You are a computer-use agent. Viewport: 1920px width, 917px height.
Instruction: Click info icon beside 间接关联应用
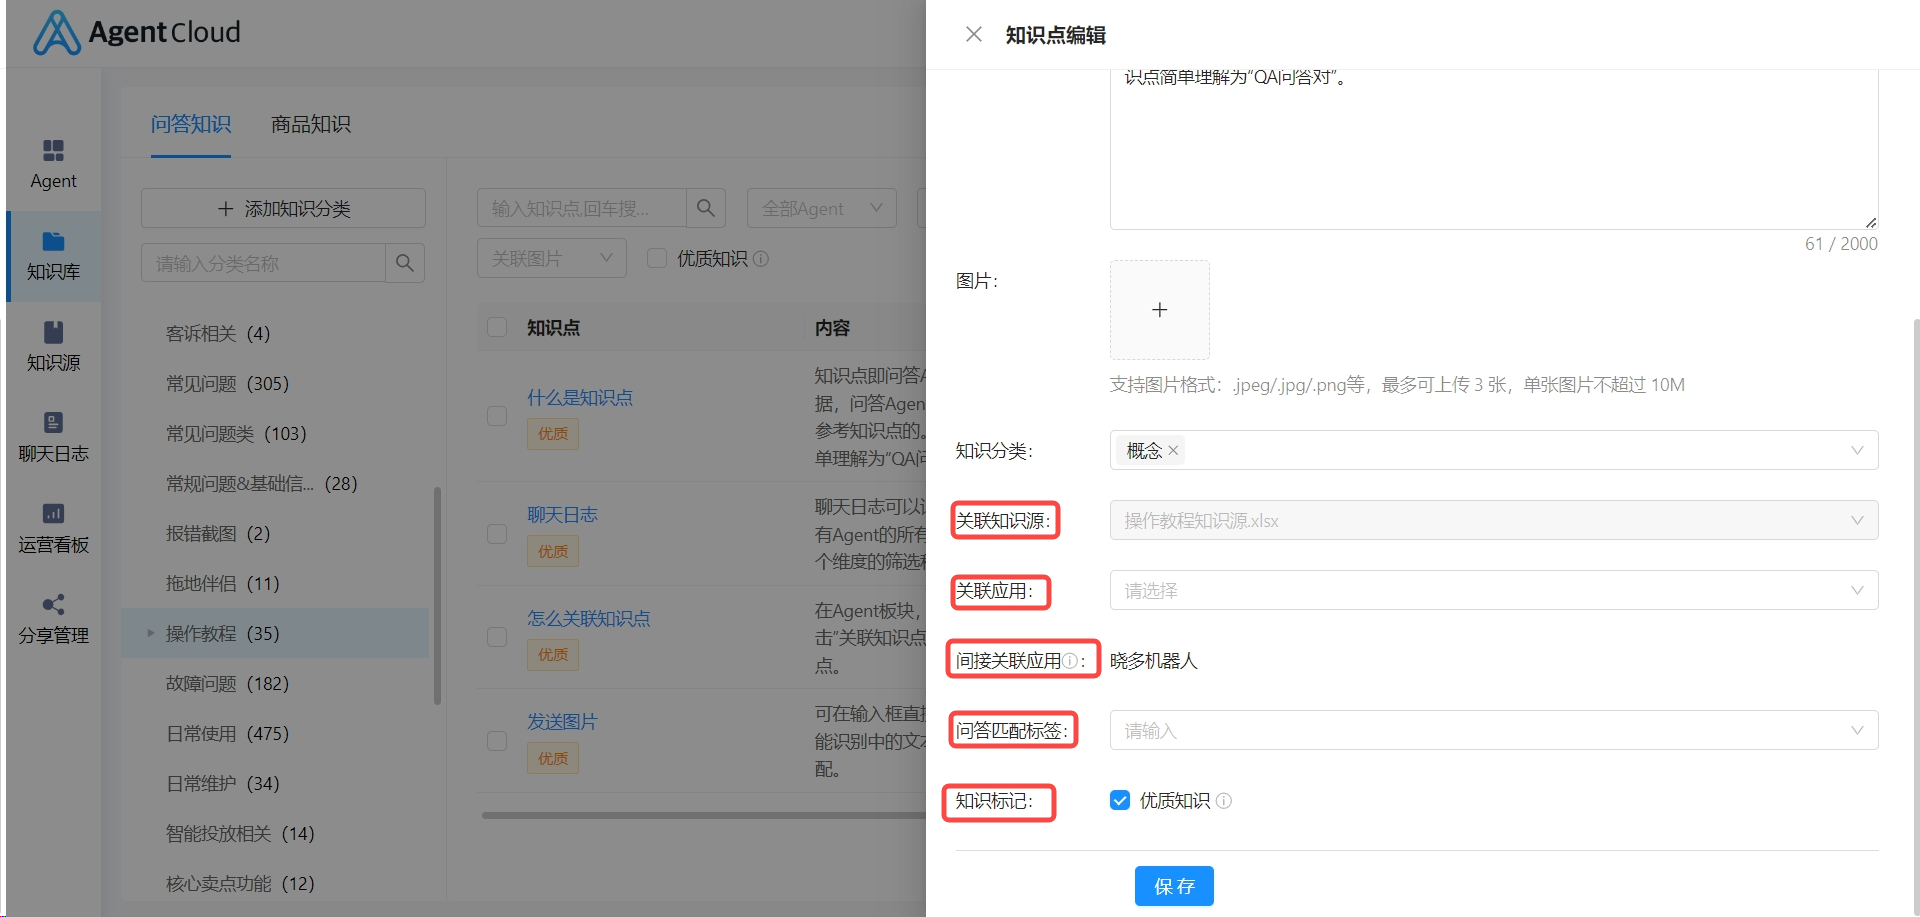tap(1070, 661)
